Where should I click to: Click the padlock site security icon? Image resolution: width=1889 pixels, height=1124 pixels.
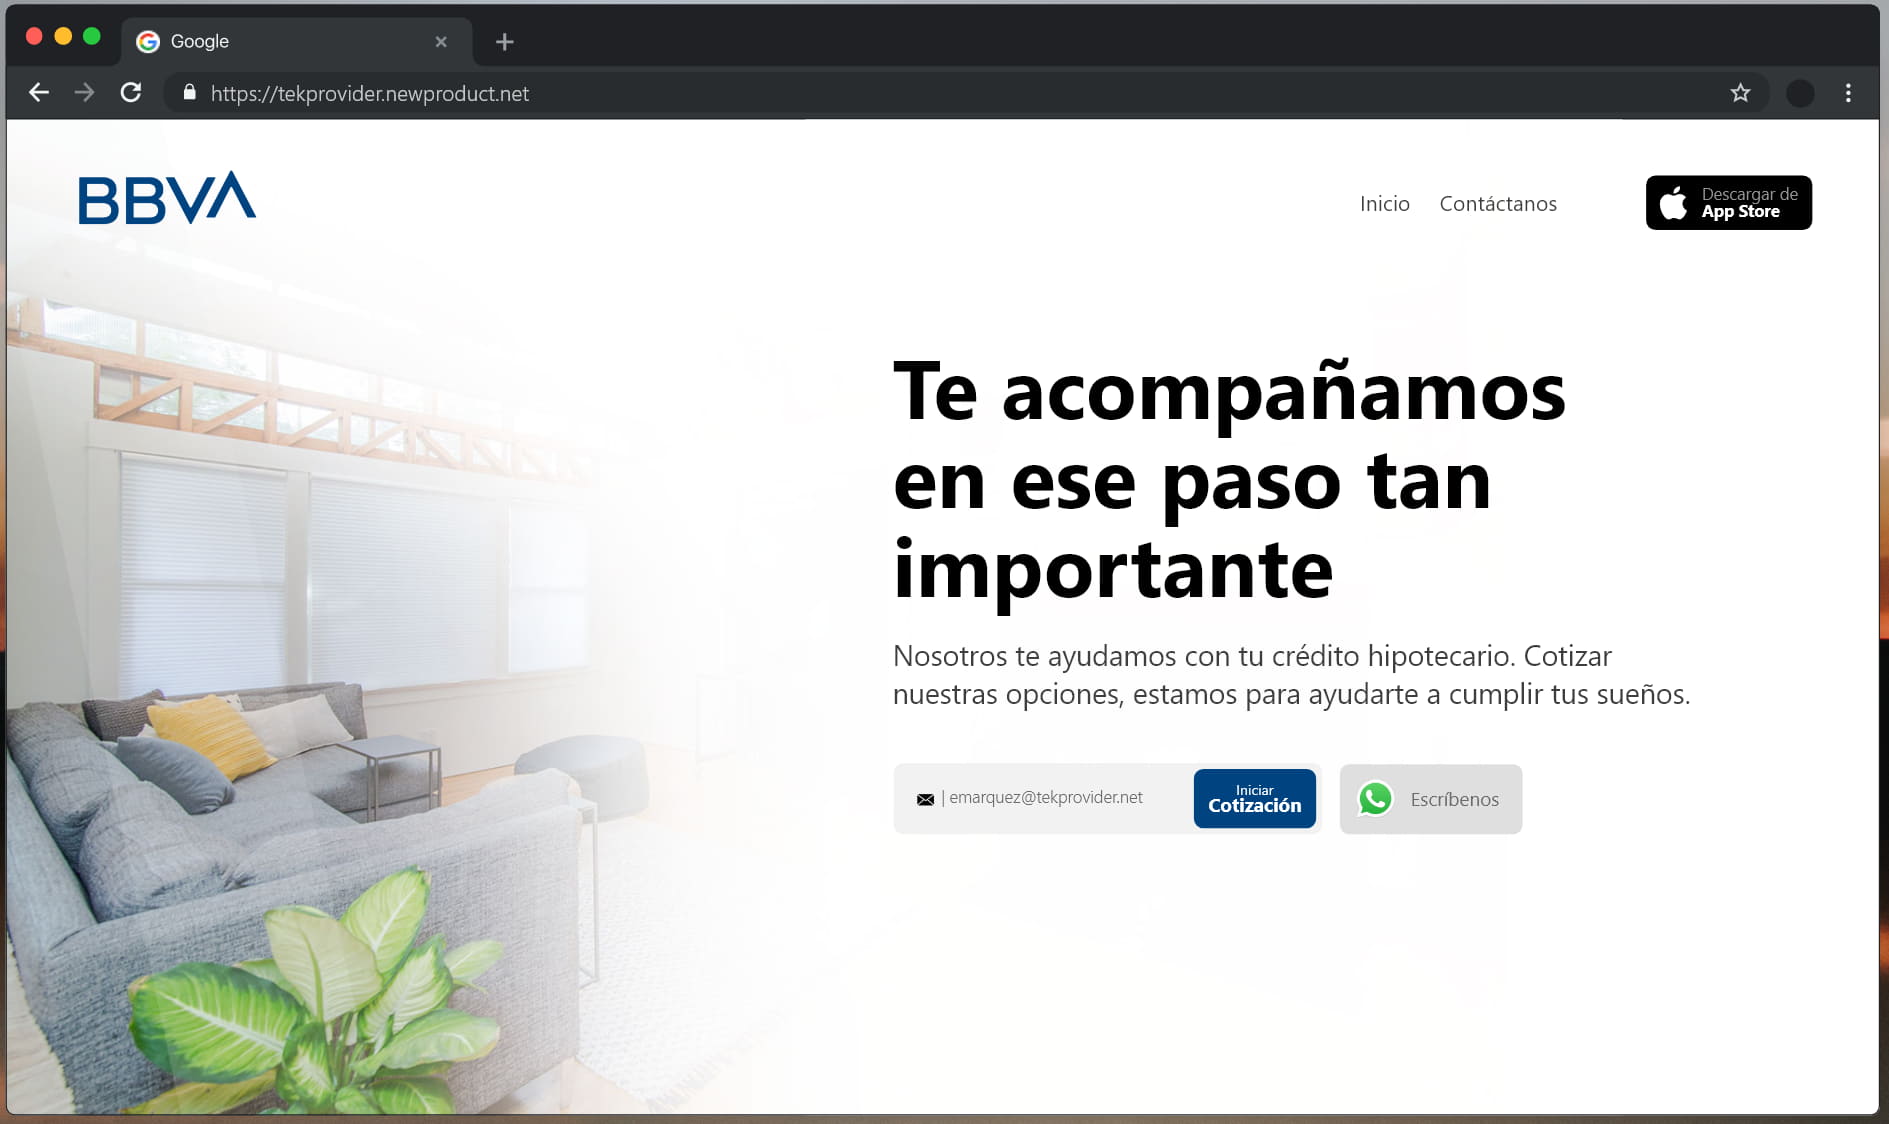189,93
